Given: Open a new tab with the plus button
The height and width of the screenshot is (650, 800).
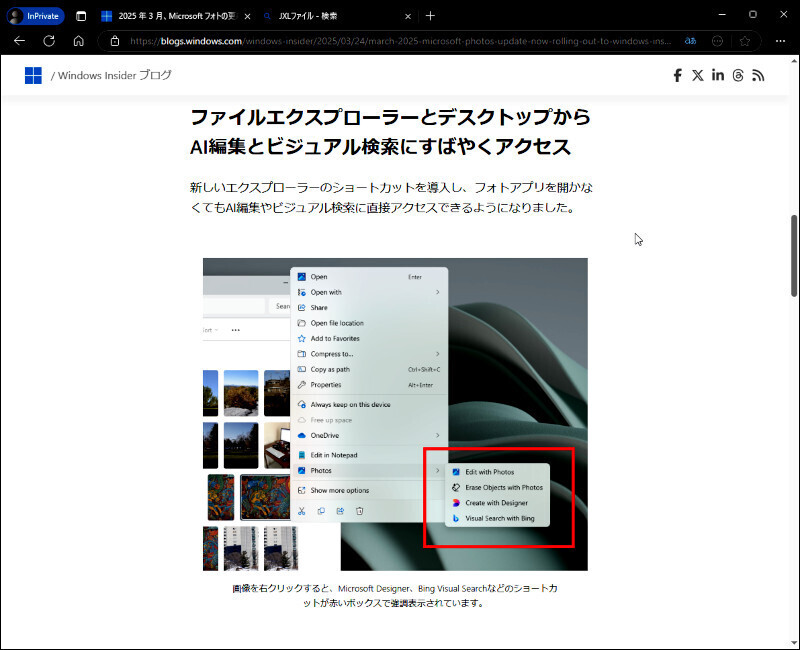Looking at the screenshot, I should pyautogui.click(x=430, y=16).
